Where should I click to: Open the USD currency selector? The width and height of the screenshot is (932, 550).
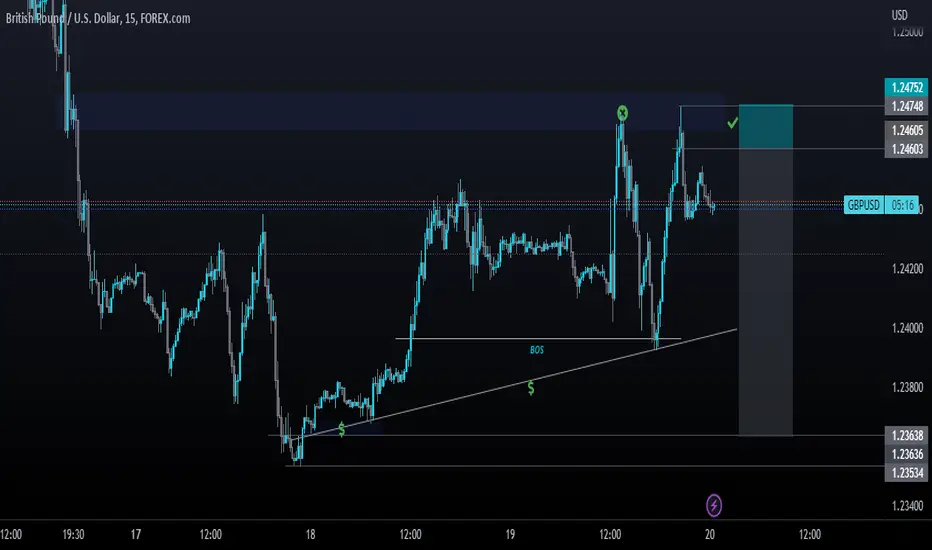(x=899, y=15)
